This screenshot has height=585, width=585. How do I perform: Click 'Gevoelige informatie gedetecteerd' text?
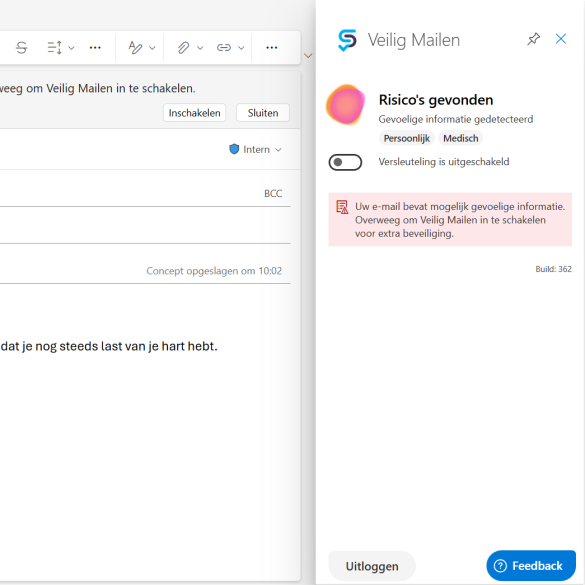pyautogui.click(x=456, y=119)
